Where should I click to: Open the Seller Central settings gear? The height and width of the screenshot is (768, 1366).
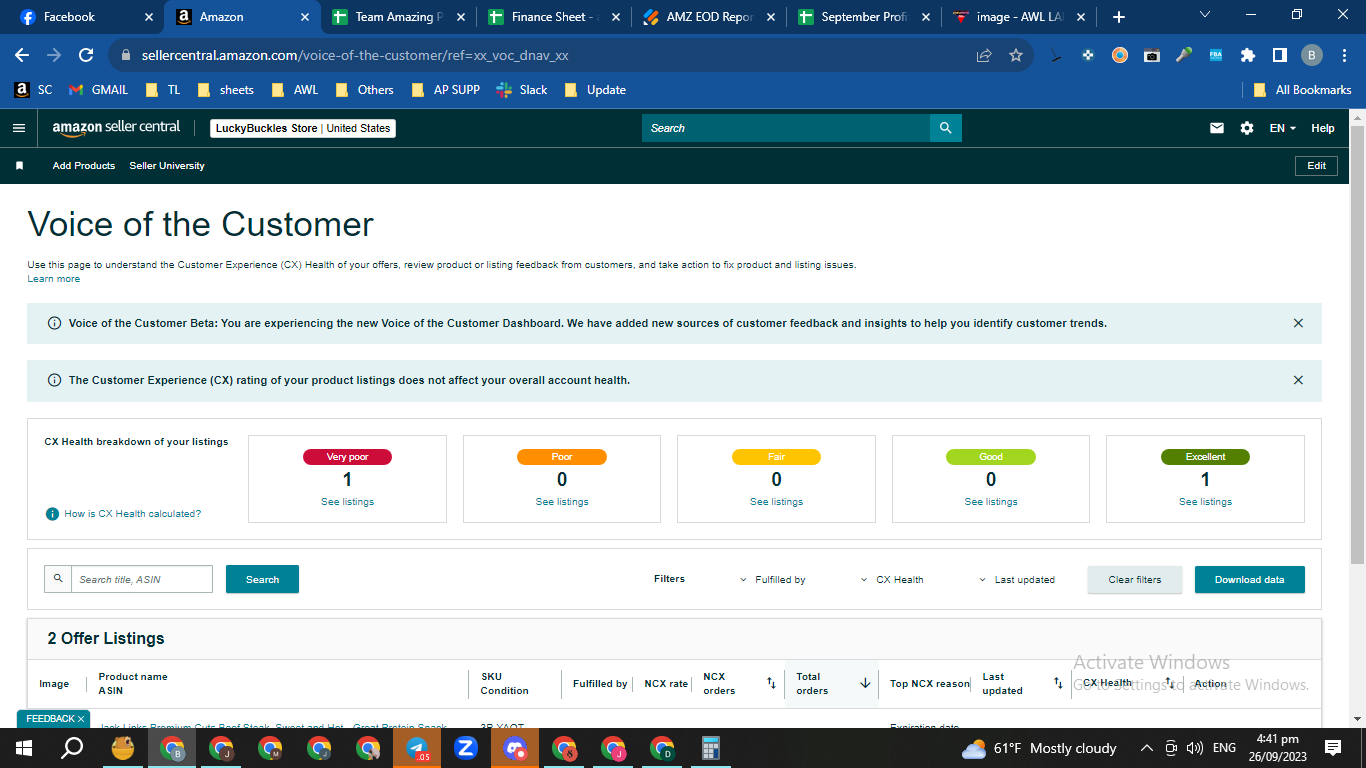(1246, 128)
